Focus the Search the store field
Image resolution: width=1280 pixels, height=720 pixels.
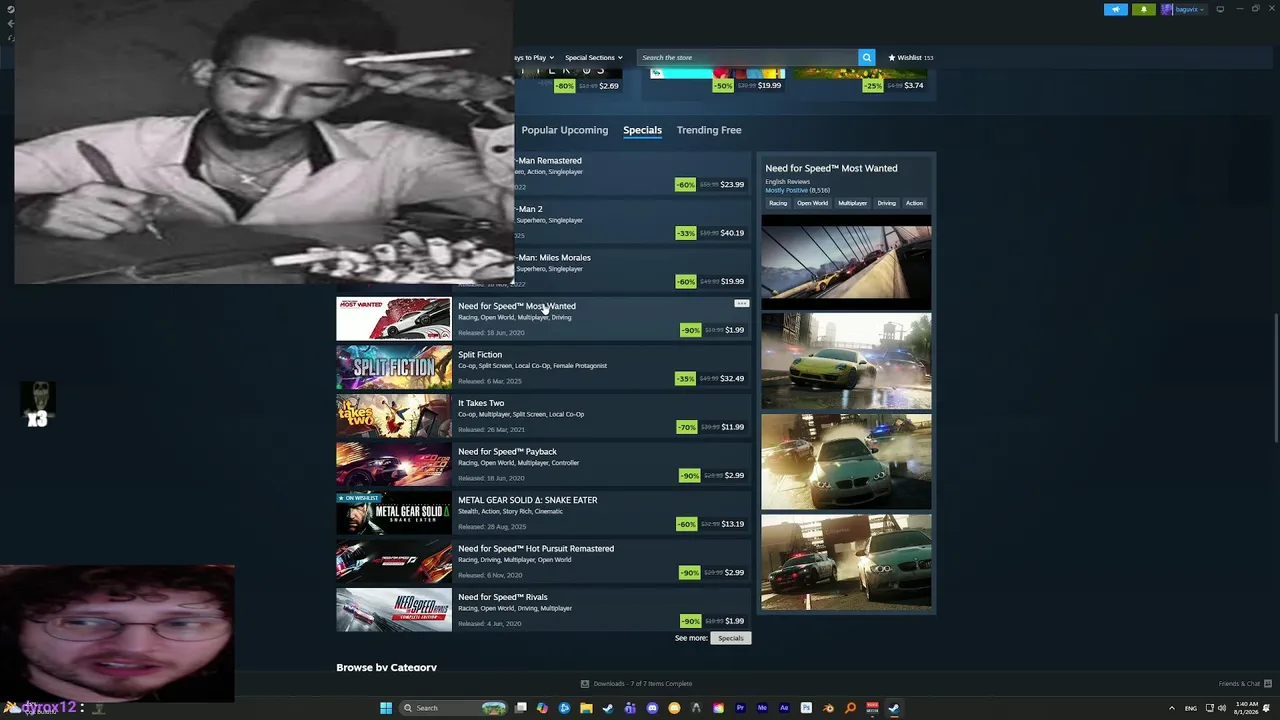(748, 57)
